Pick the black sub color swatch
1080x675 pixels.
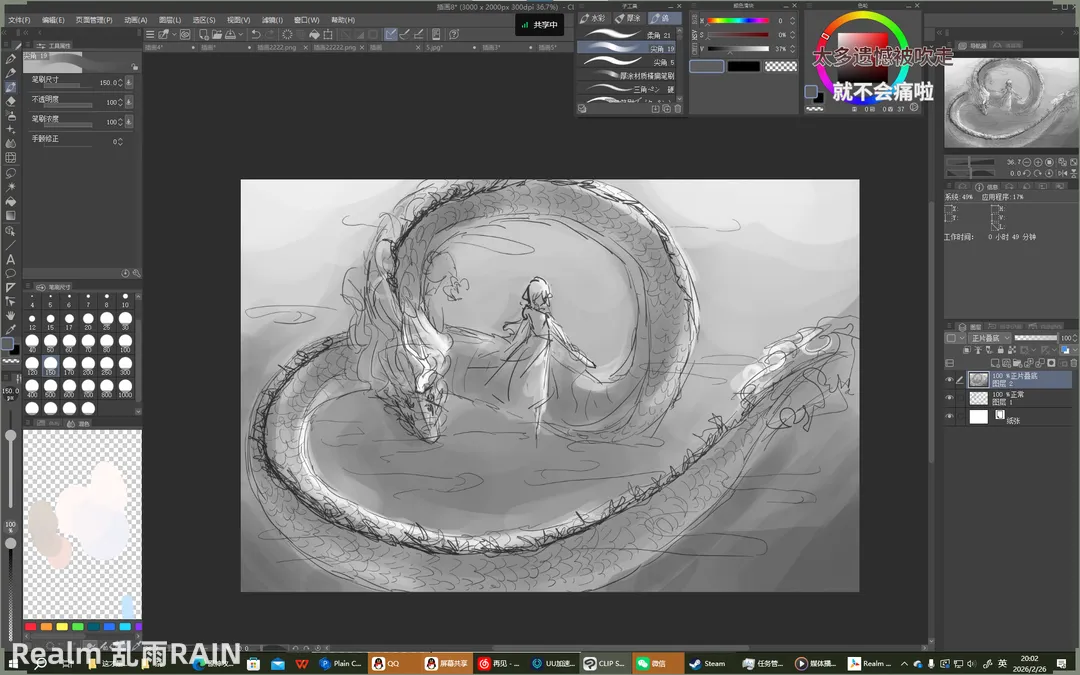(x=743, y=66)
